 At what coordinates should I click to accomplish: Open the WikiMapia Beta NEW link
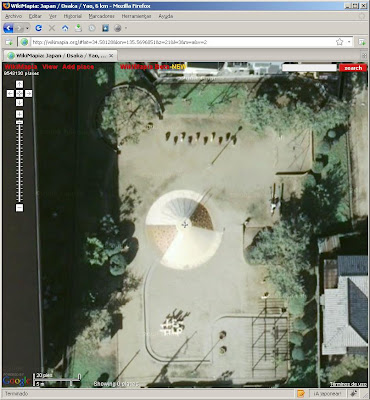coord(153,67)
